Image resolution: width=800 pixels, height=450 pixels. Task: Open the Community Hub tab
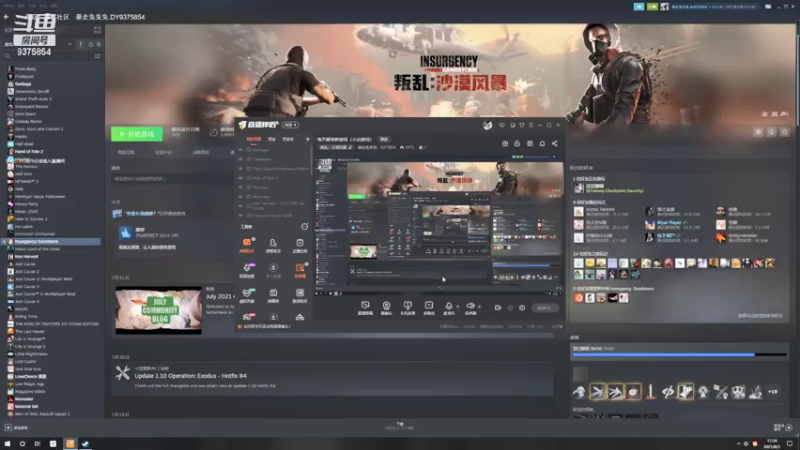(163, 152)
